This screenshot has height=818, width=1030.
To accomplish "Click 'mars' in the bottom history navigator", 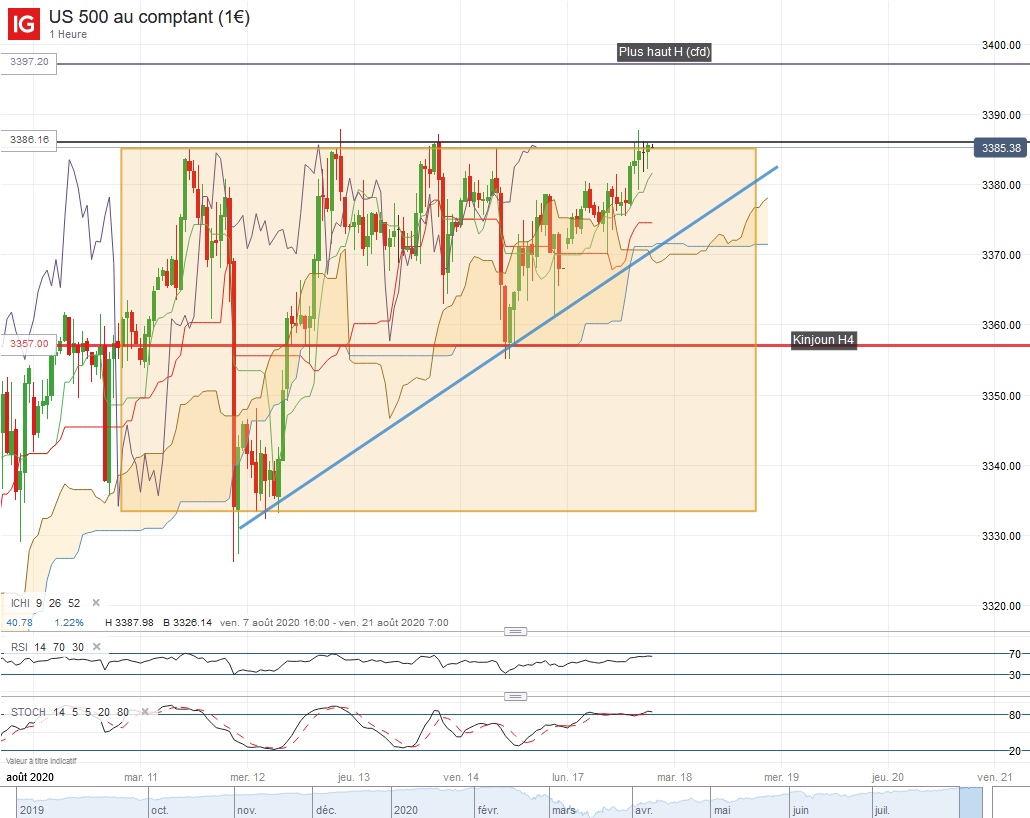I will pos(564,810).
